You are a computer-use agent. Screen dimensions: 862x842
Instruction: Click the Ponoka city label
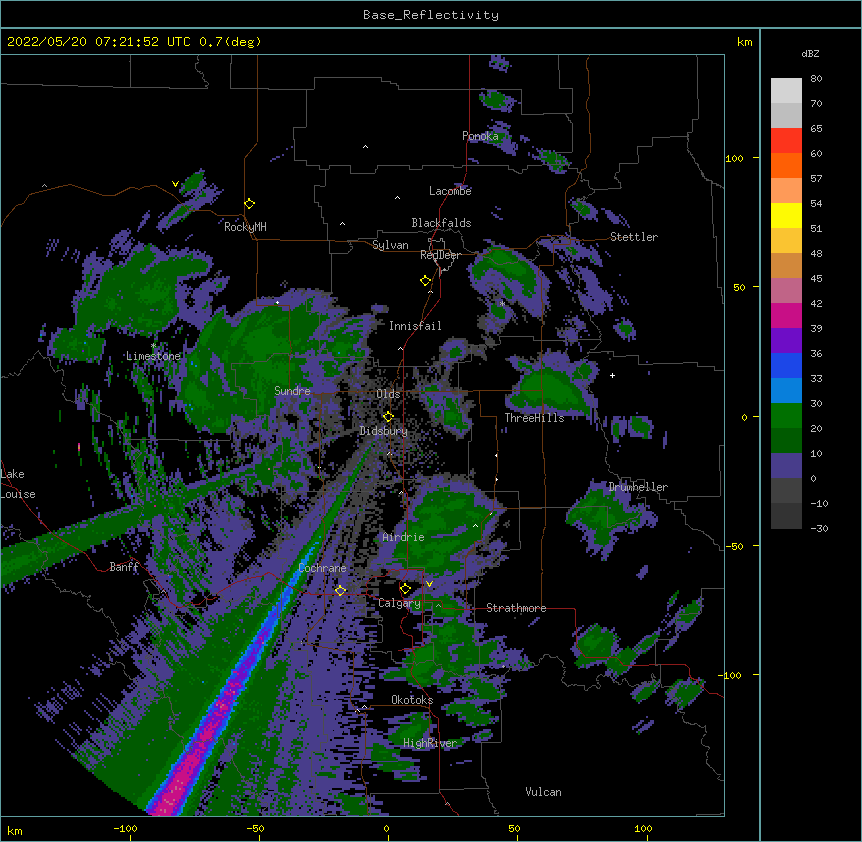(x=480, y=136)
